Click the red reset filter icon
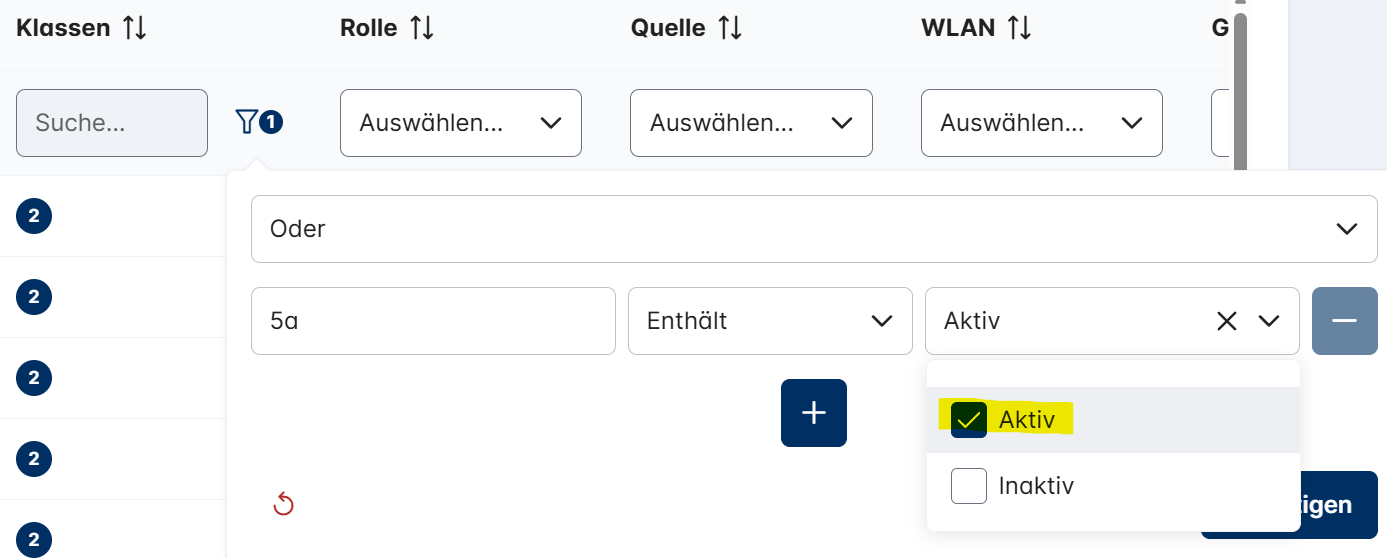Screen dimensions: 1387x558 click(x=284, y=504)
